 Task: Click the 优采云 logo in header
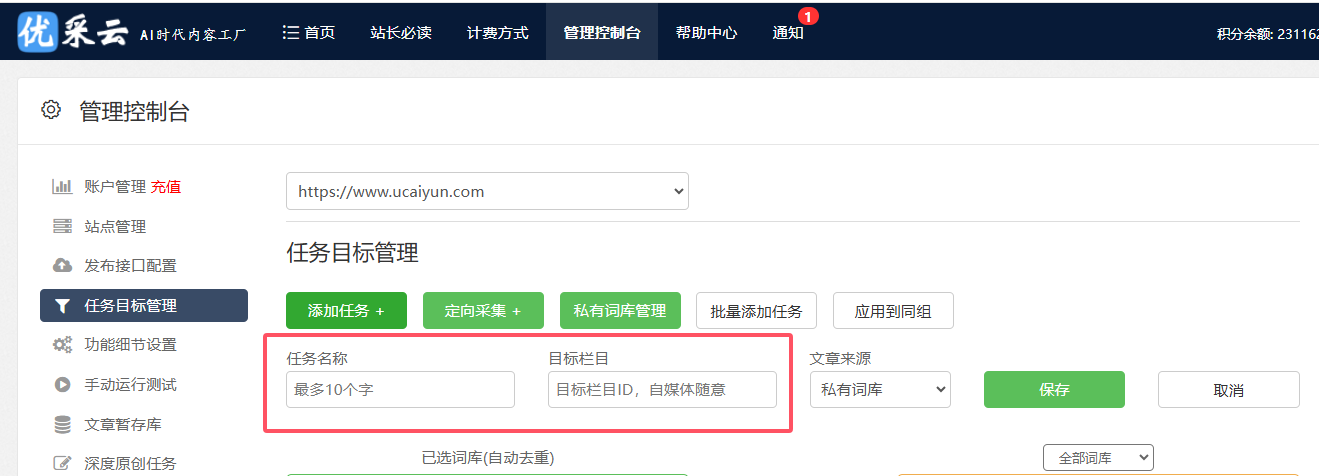point(72,32)
